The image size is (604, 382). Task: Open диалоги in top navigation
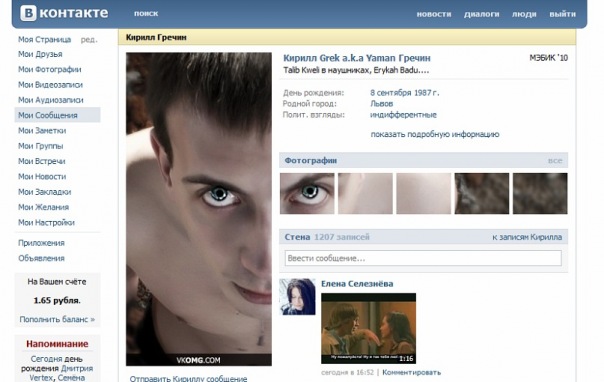click(482, 14)
